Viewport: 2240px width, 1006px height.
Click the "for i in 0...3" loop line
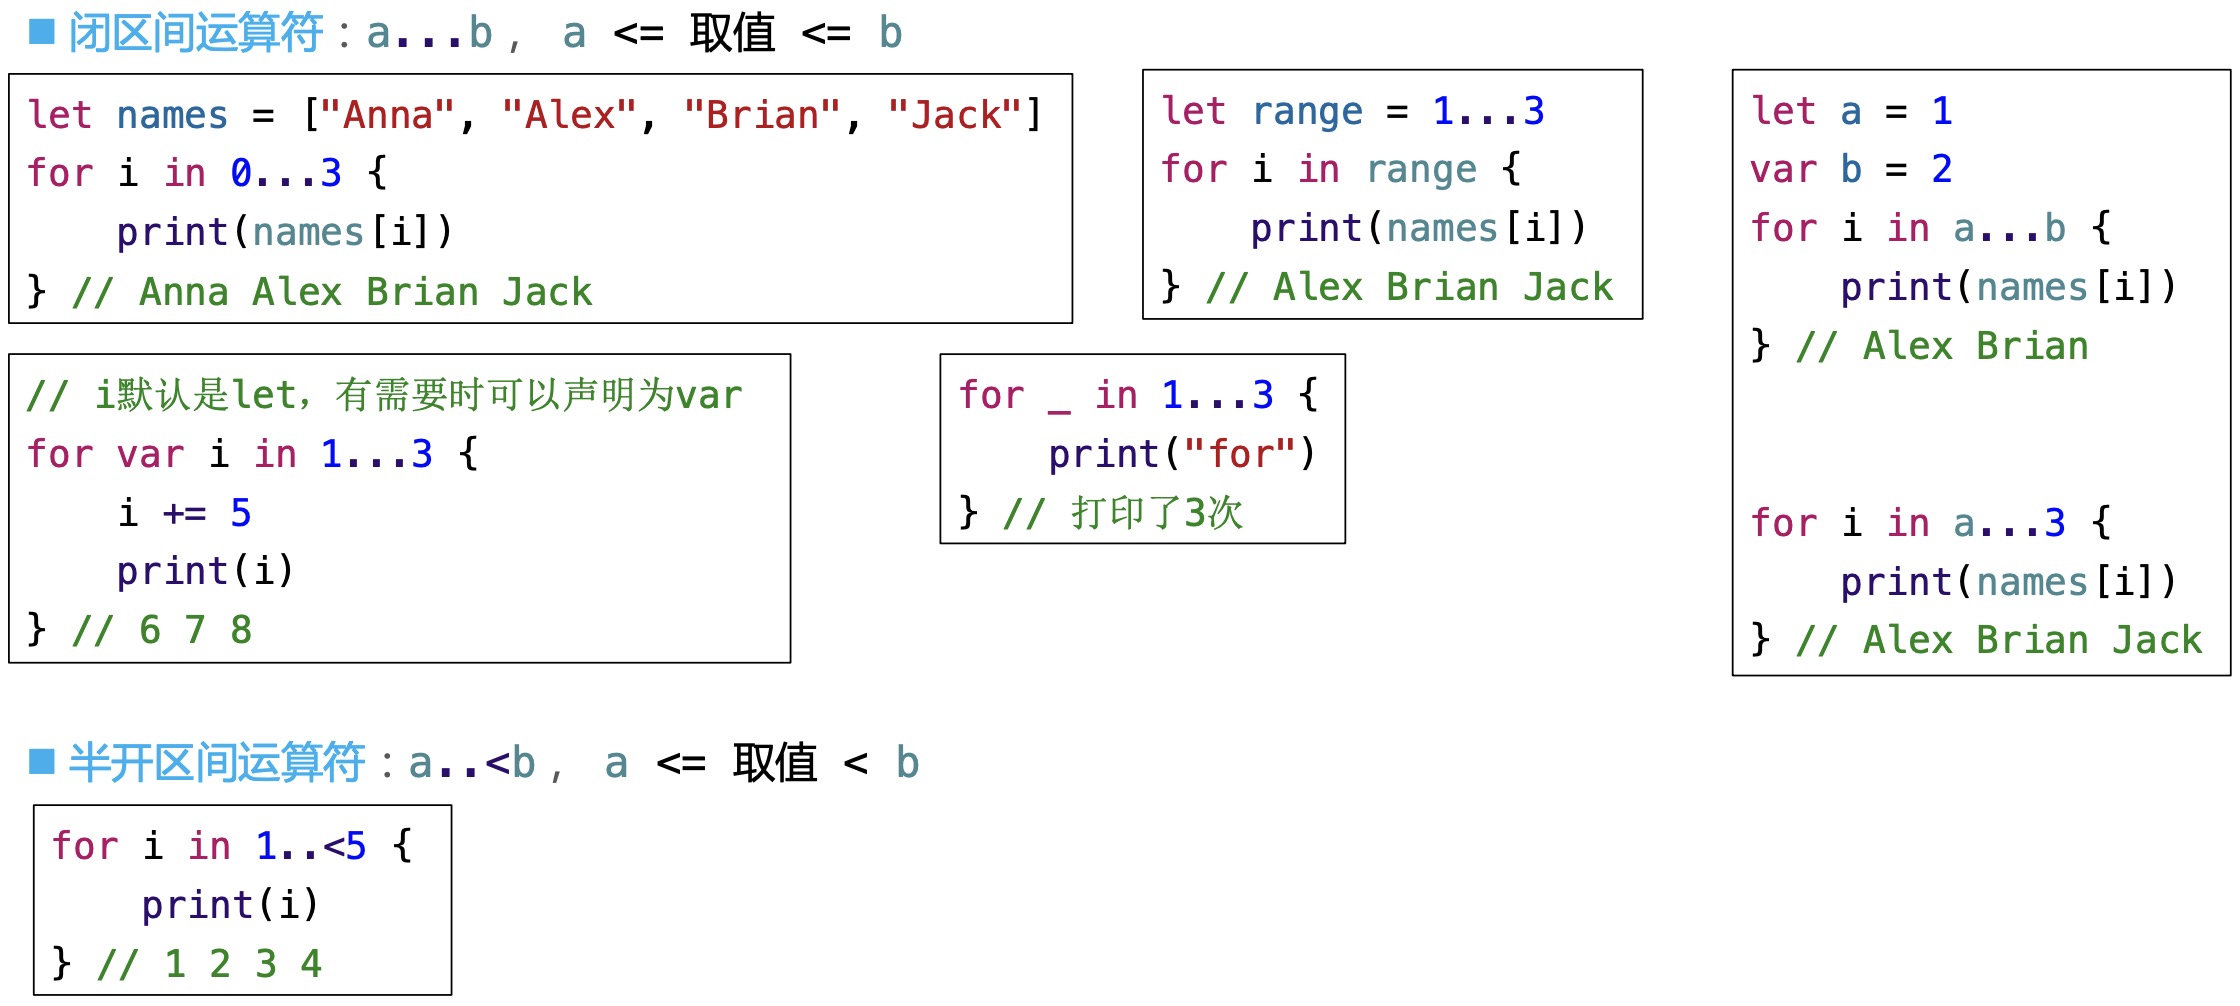tap(206, 173)
